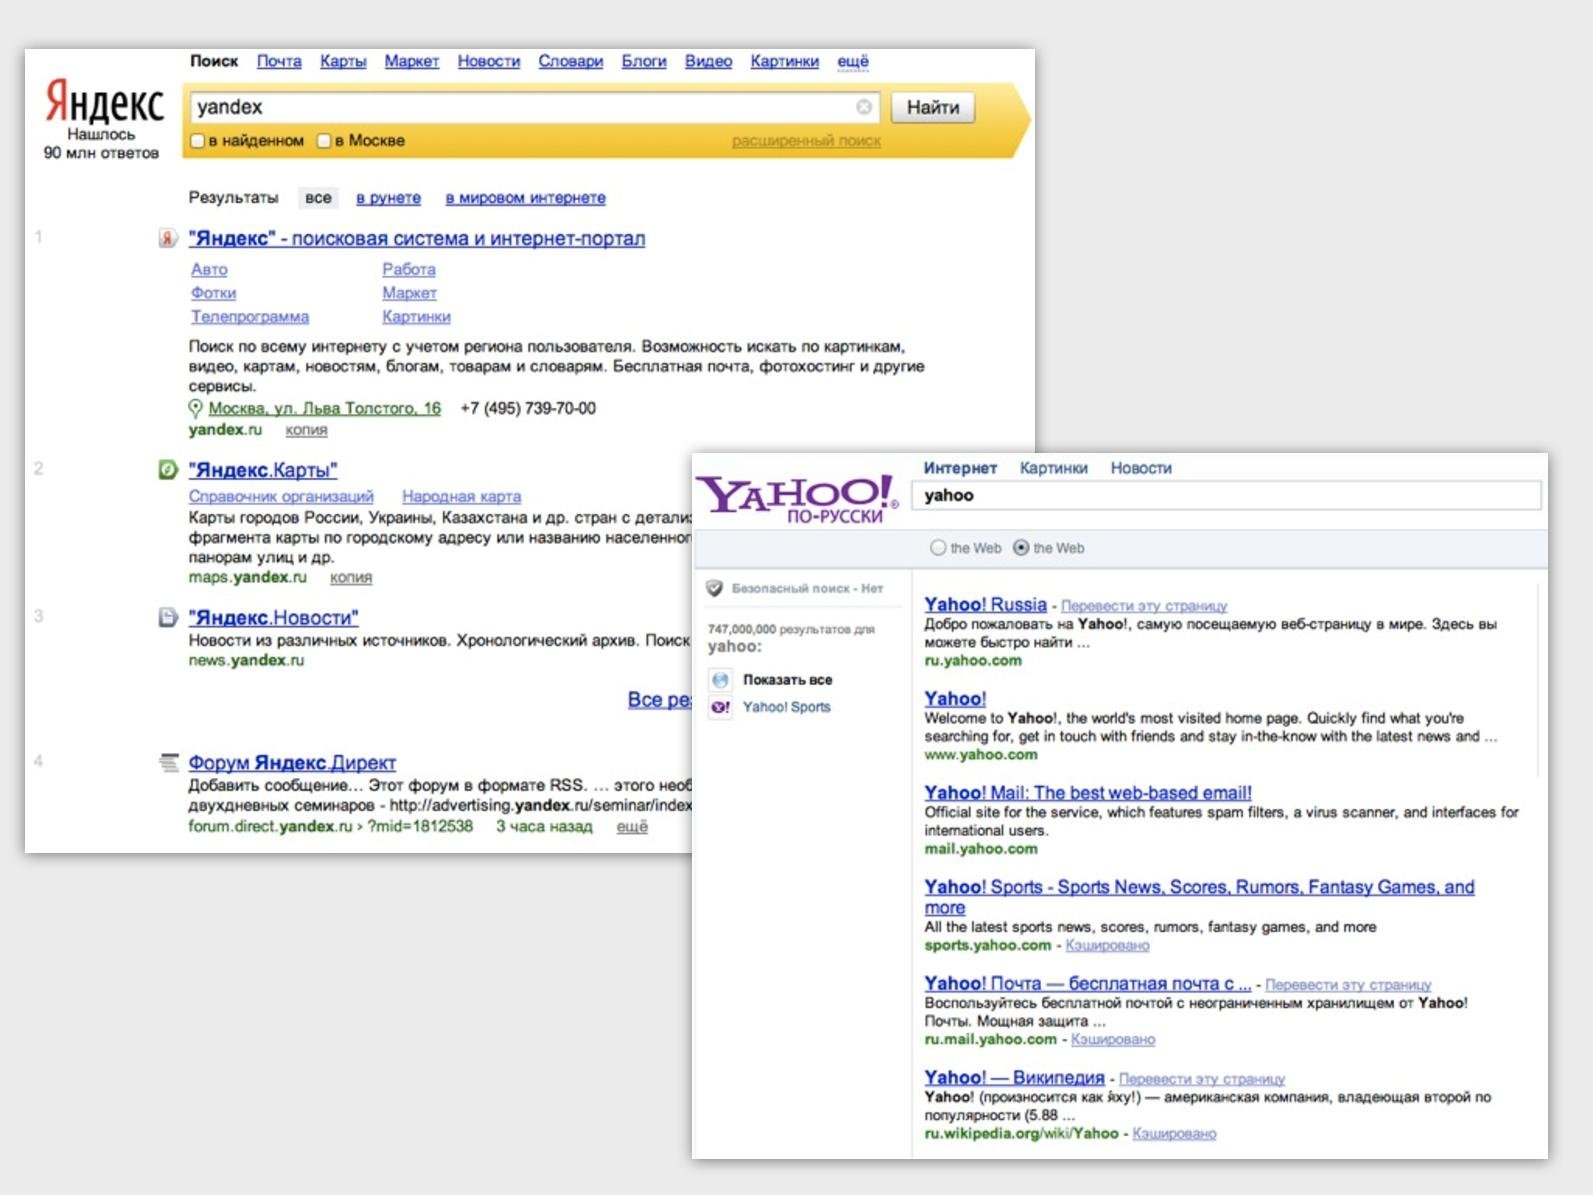Select the Интернет tab in Yahoo
The image size is (1593, 1195).
[960, 468]
